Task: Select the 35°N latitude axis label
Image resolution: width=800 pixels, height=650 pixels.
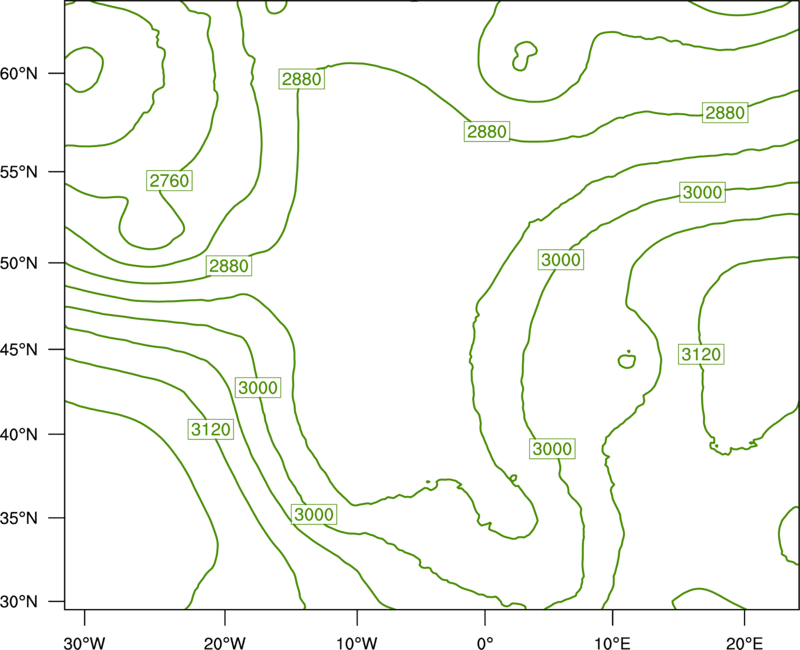Action: tap(19, 518)
